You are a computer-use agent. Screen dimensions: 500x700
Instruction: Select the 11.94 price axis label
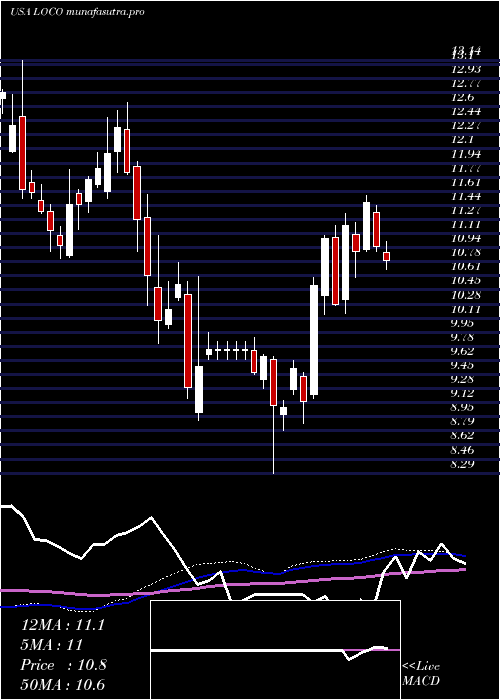tap(466, 154)
